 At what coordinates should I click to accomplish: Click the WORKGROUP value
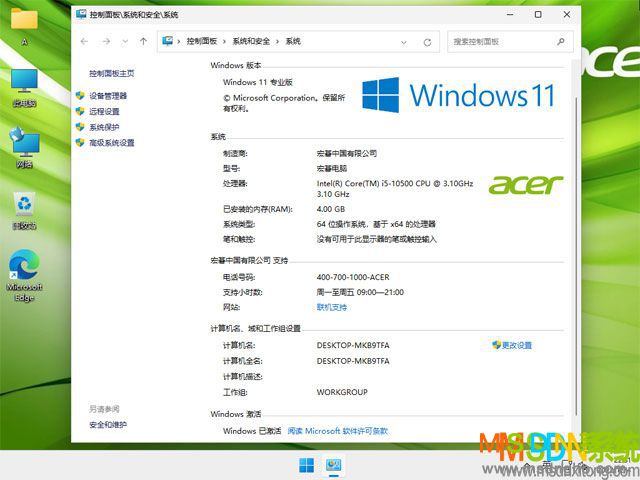coord(342,392)
